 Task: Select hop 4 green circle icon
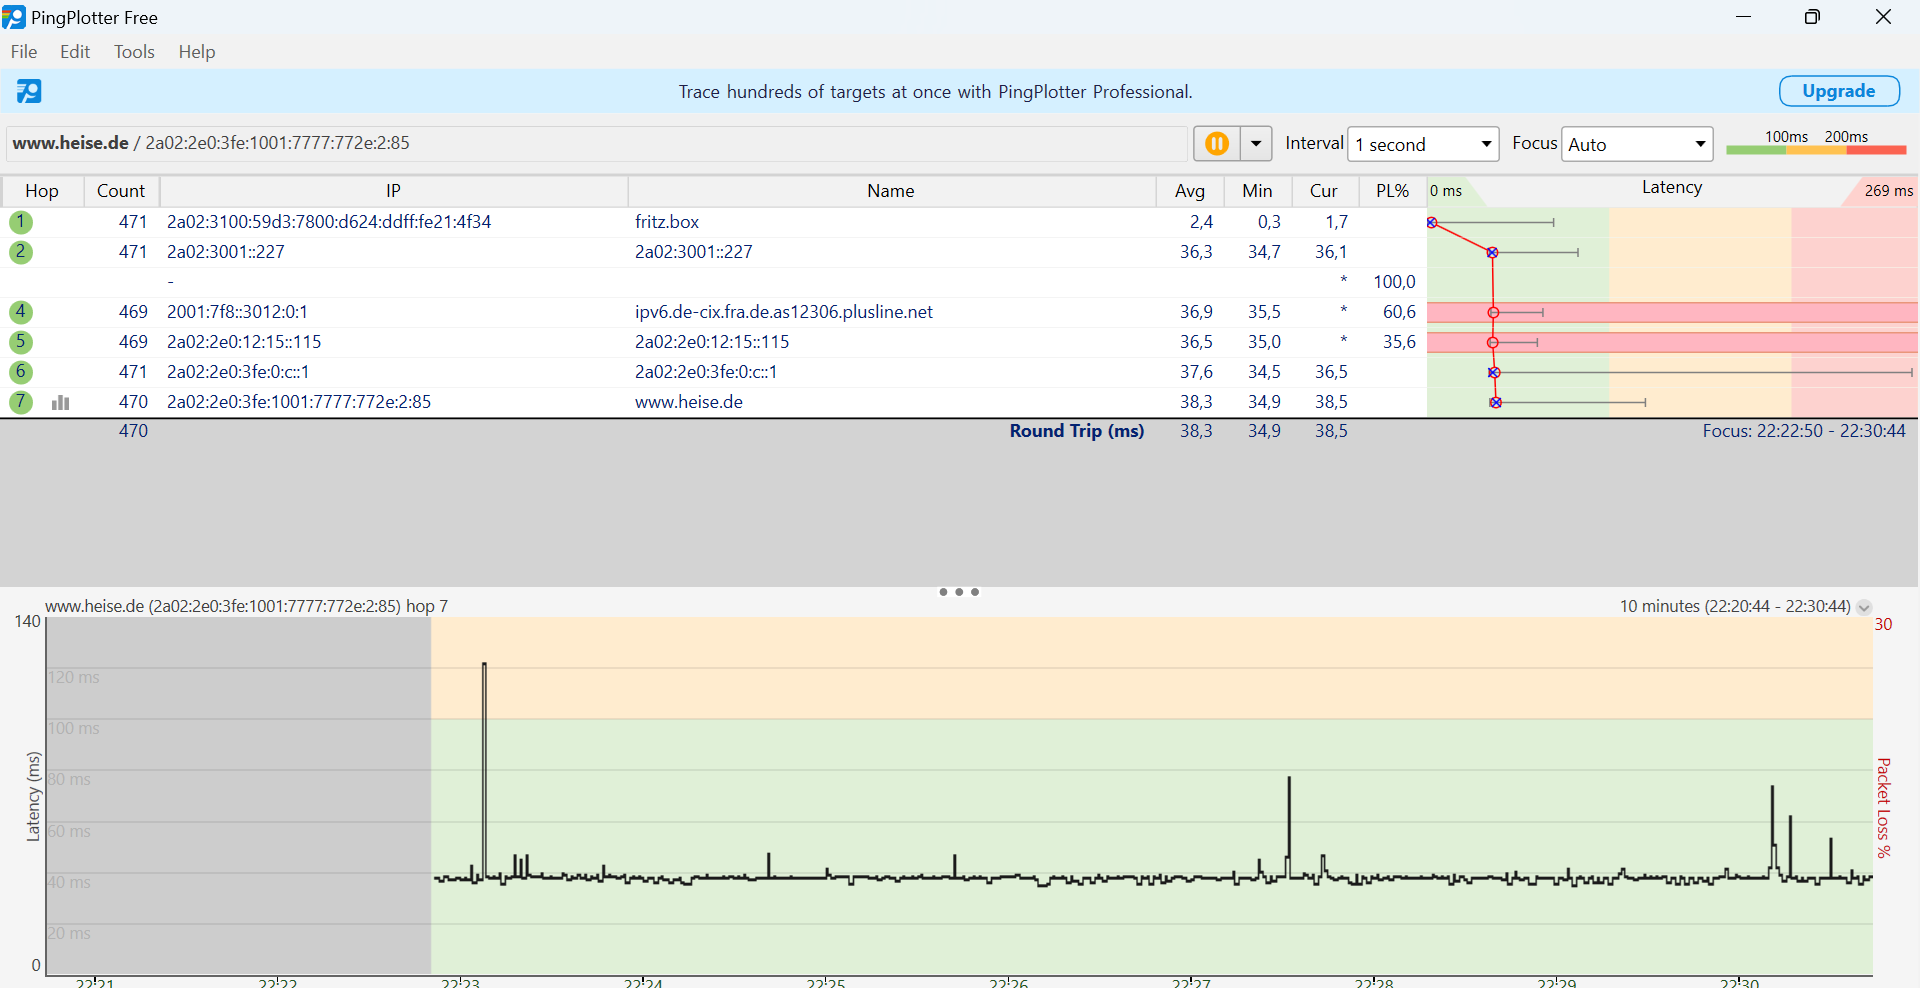(21, 312)
